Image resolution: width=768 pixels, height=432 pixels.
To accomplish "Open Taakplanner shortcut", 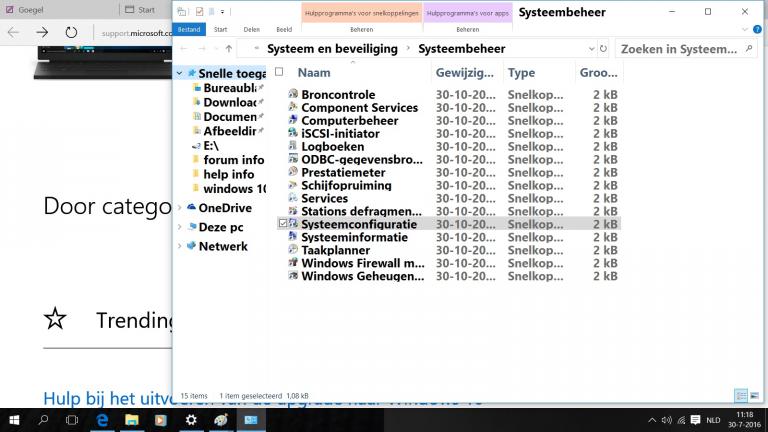I will (335, 251).
